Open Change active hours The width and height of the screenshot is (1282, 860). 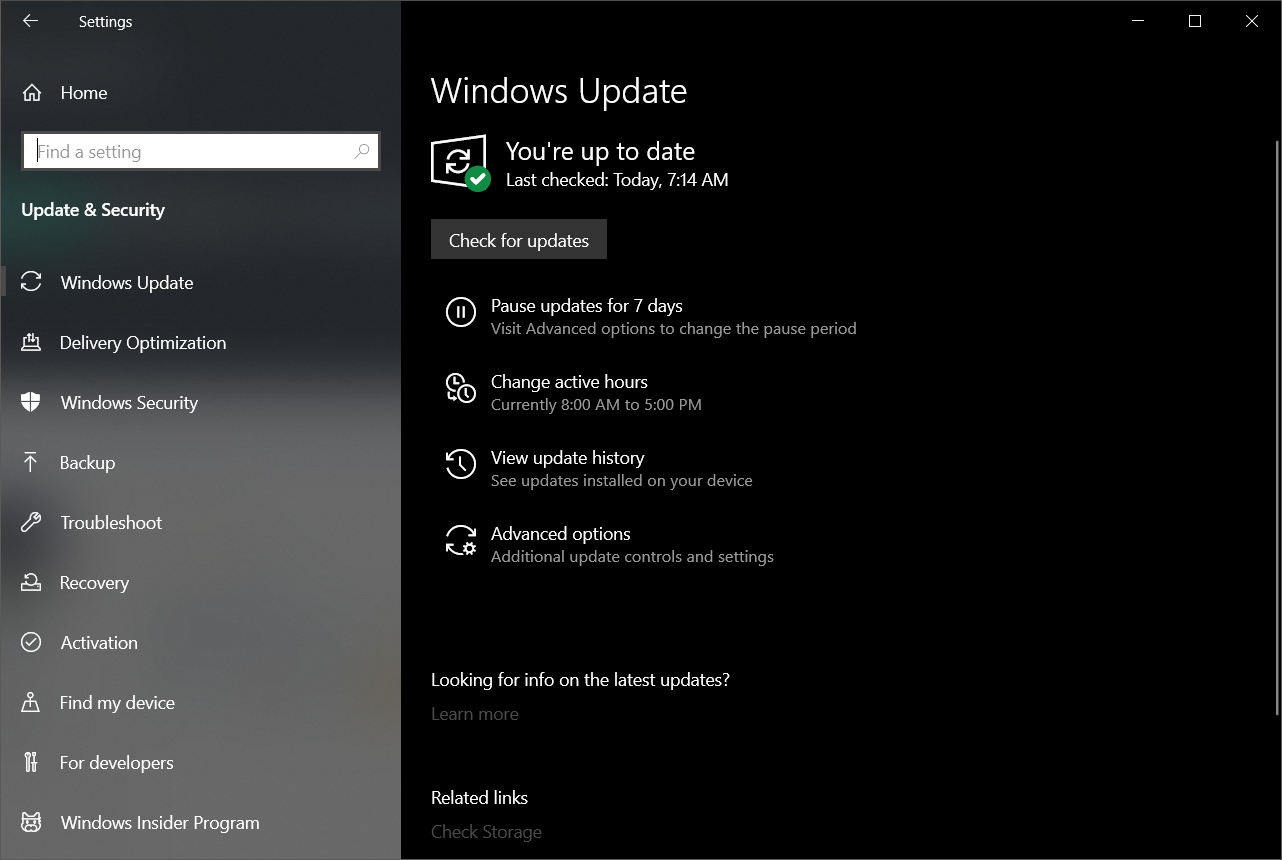[x=569, y=382]
